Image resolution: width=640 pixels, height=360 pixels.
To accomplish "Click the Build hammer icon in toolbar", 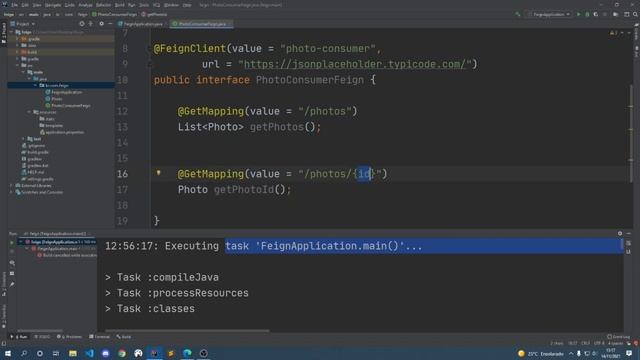I will pyautogui.click(x=518, y=14).
